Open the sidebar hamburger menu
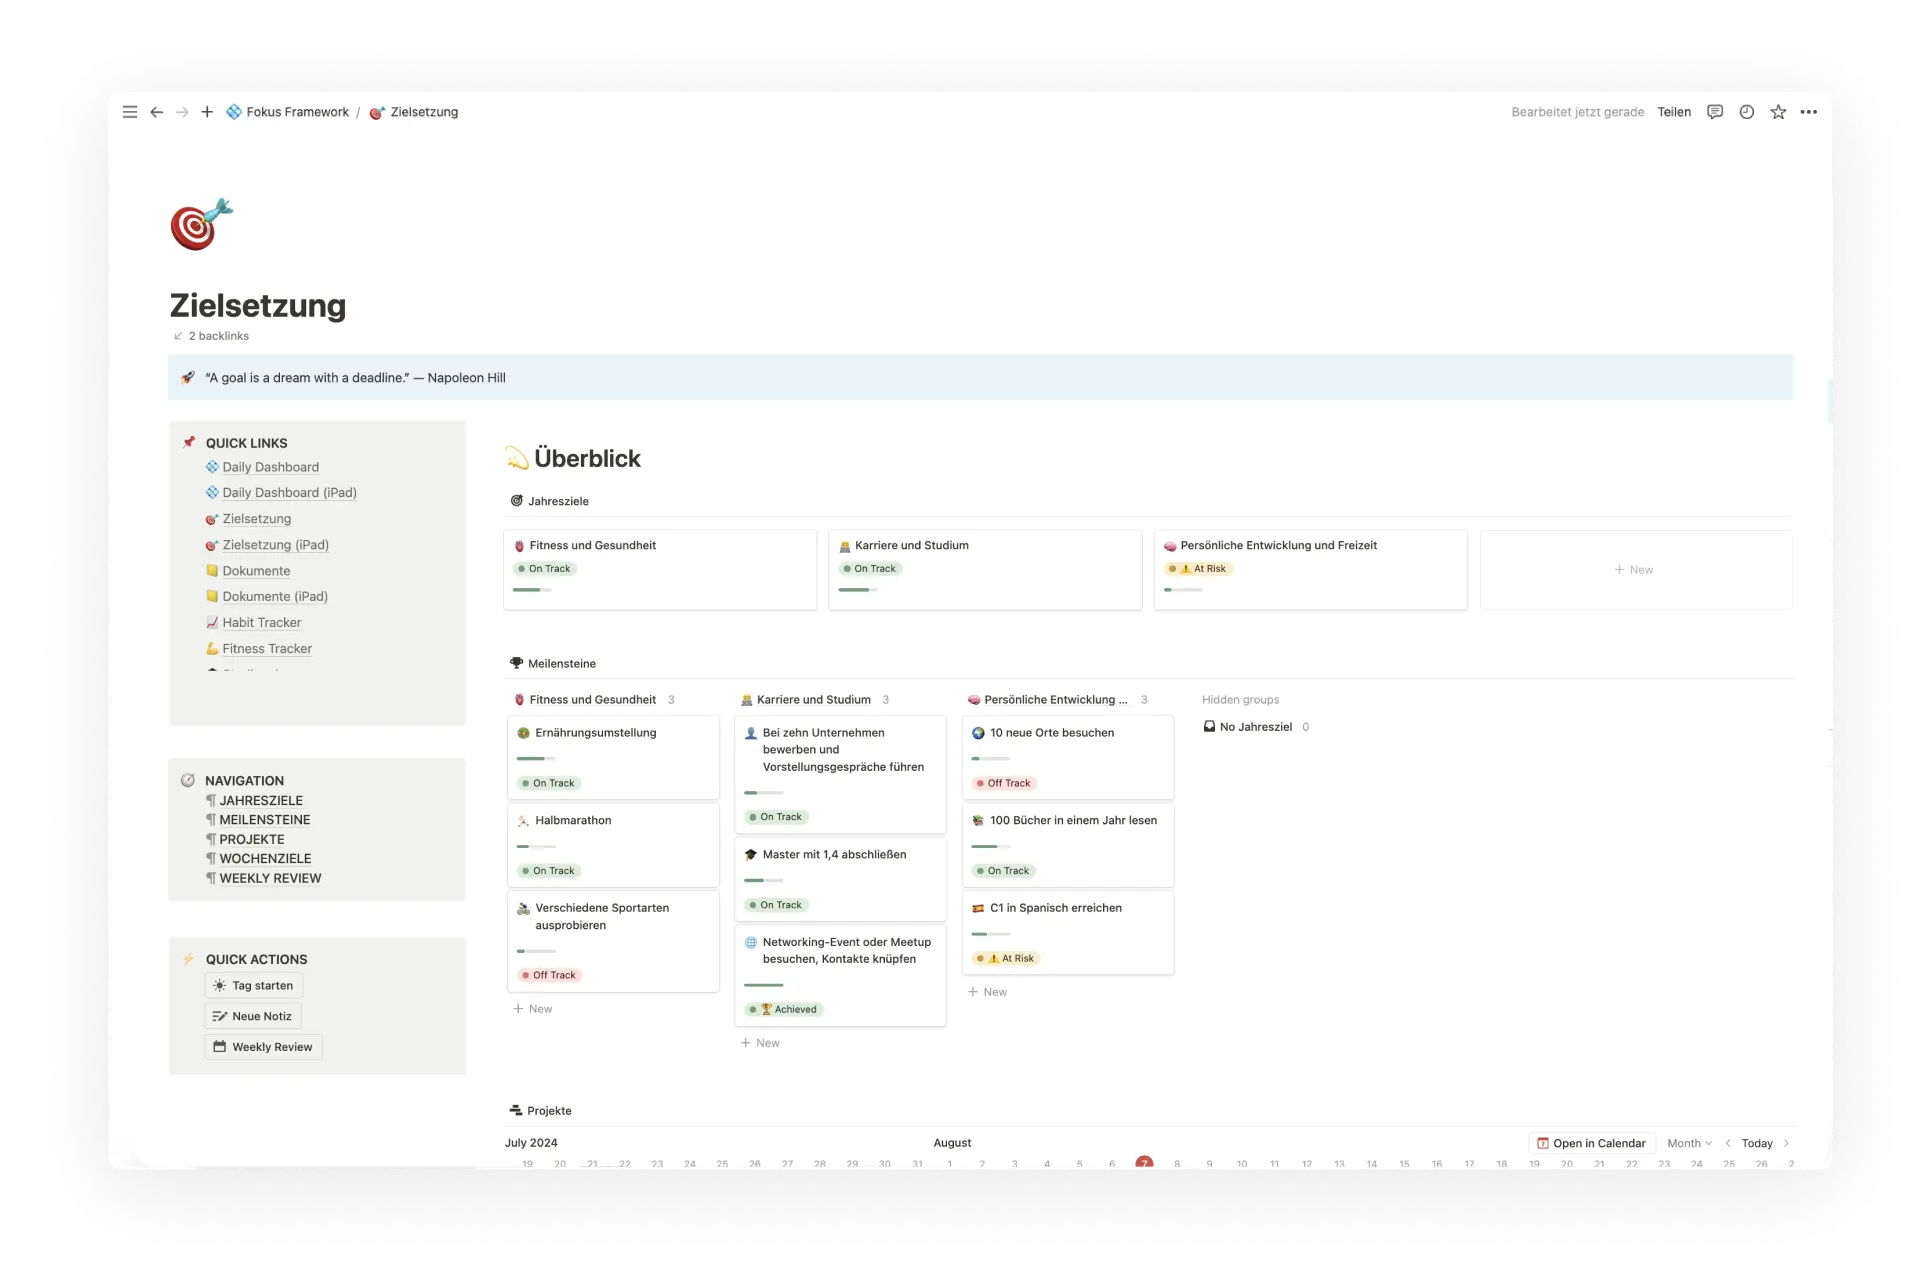The image size is (1929, 1280). [x=130, y=112]
